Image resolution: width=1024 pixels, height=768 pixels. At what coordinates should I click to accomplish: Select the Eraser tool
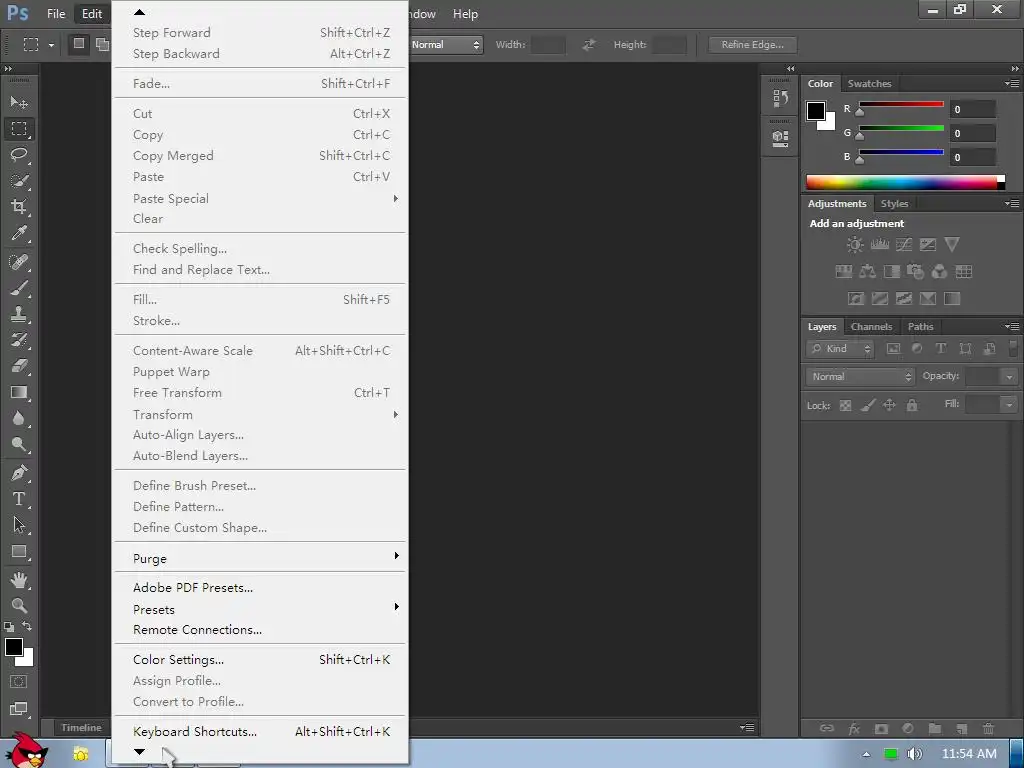19,366
